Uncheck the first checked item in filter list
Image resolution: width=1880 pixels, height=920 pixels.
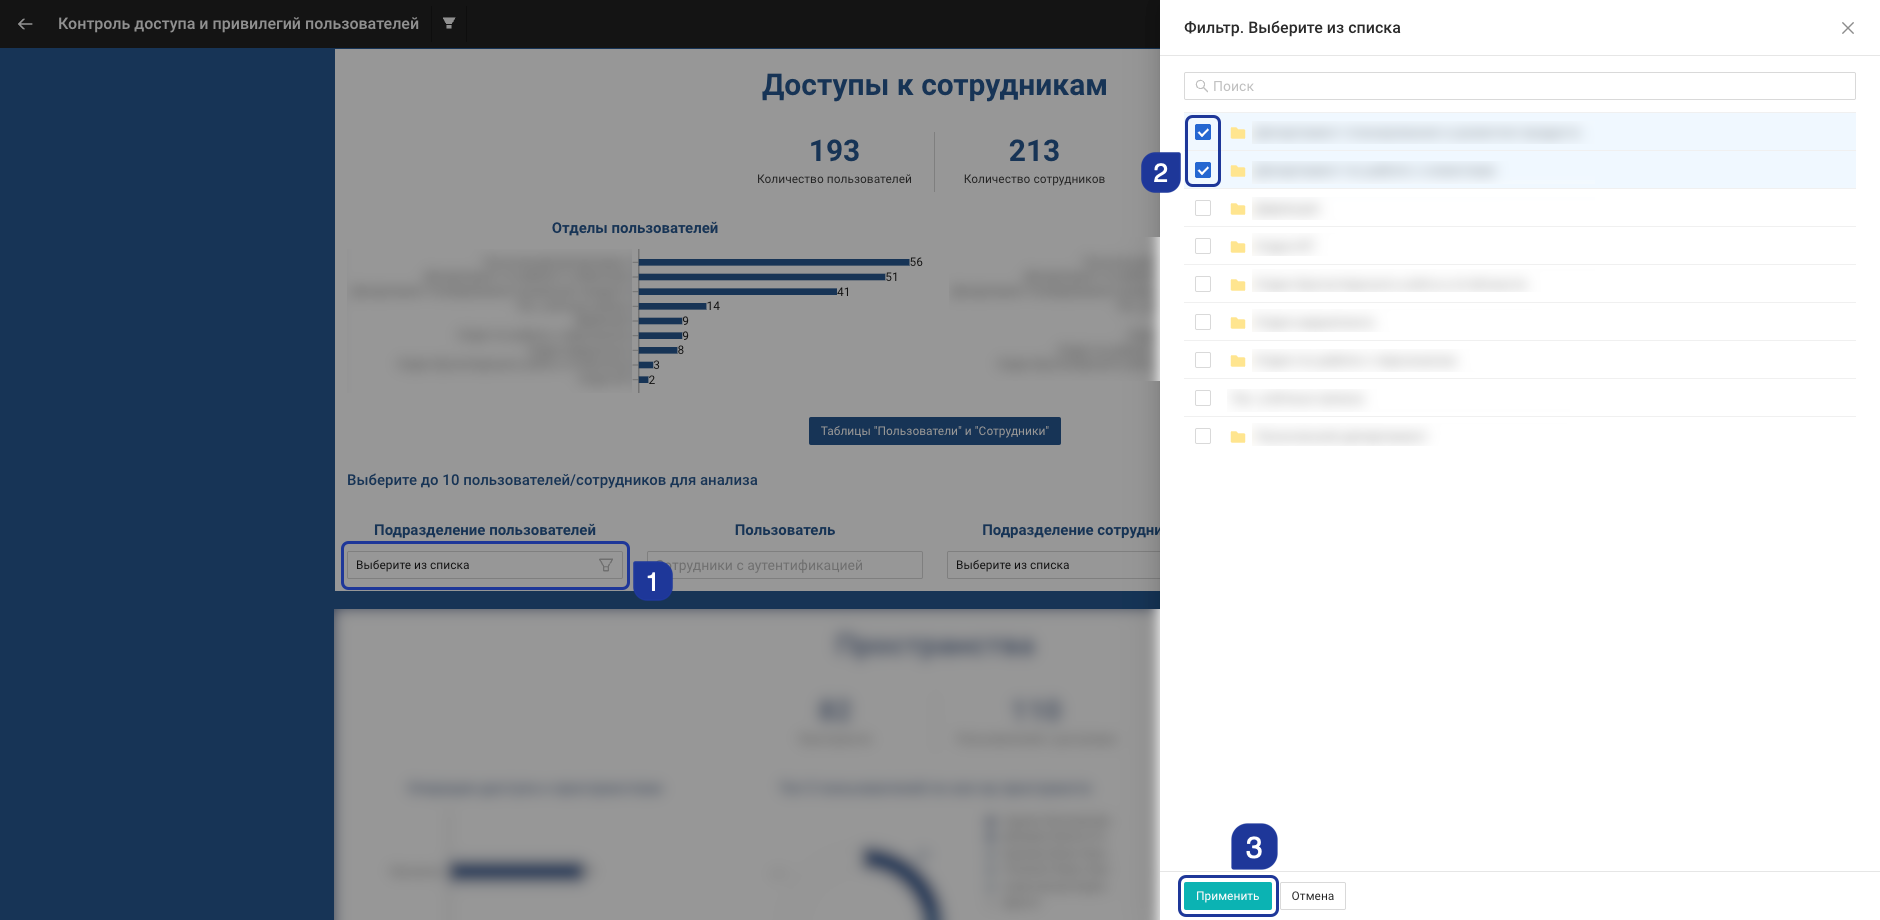tap(1203, 133)
